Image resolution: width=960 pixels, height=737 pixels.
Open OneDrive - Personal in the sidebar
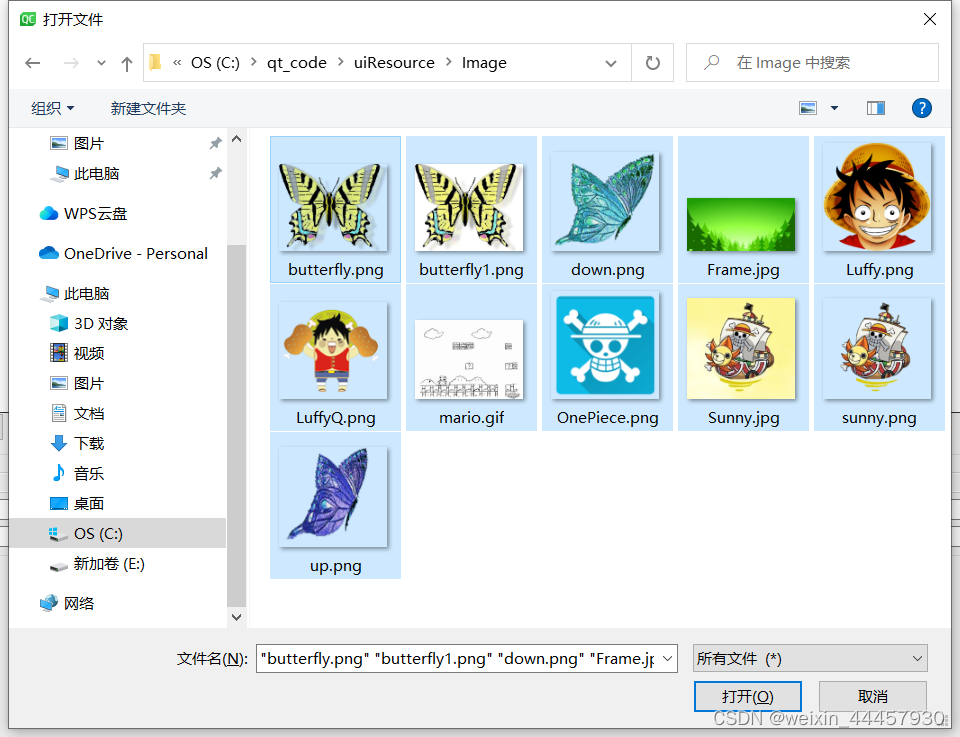click(x=123, y=253)
